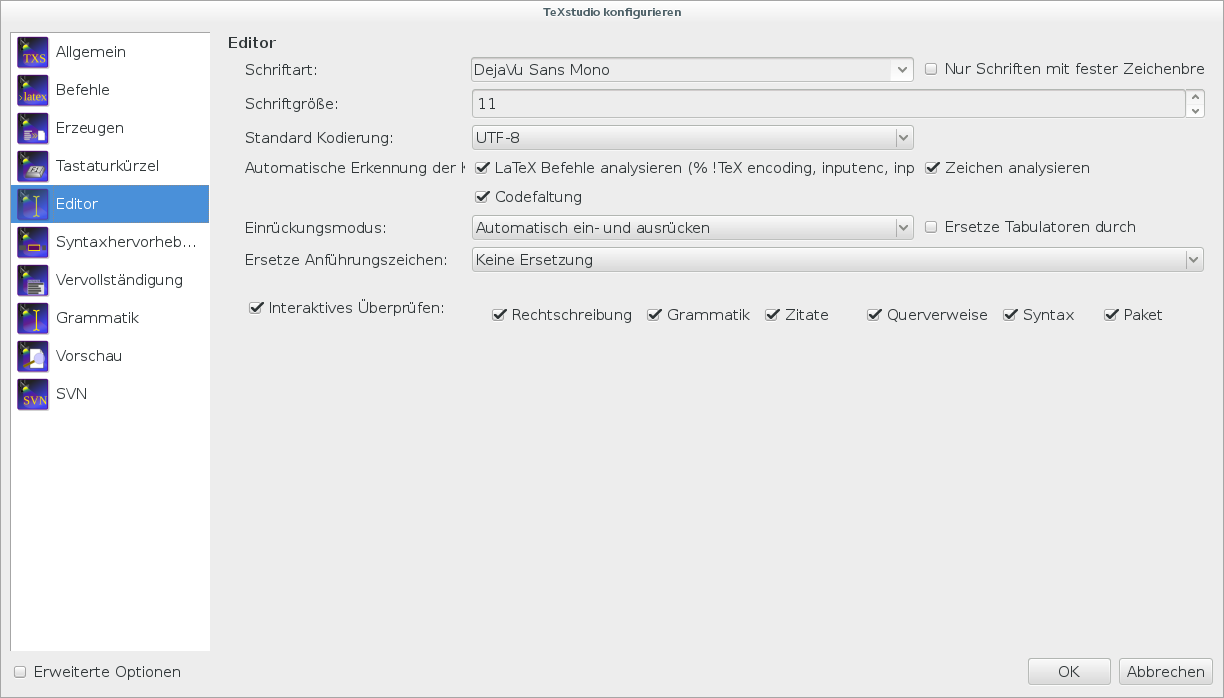Click the Allgemein TXS icon
1224x698 pixels.
click(33, 52)
